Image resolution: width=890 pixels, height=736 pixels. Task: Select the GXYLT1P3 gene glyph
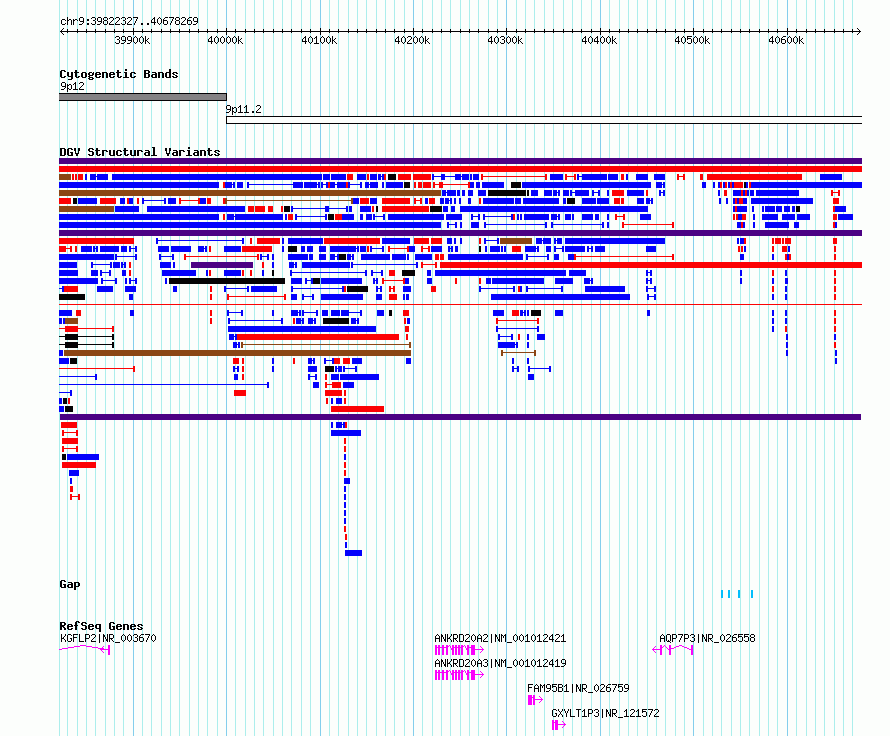(x=559, y=725)
